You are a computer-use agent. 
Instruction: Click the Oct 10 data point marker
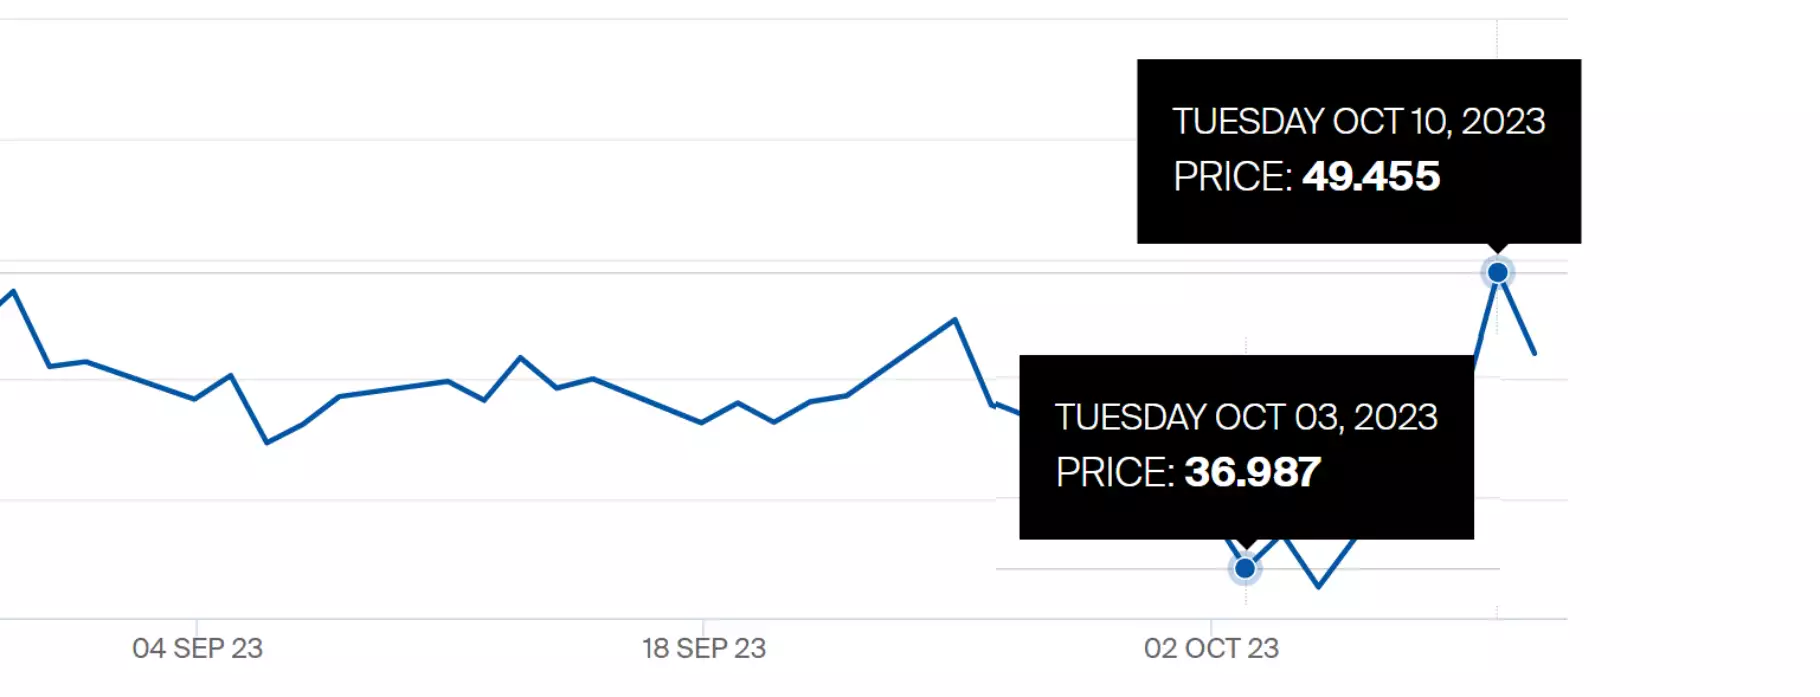click(x=1497, y=272)
